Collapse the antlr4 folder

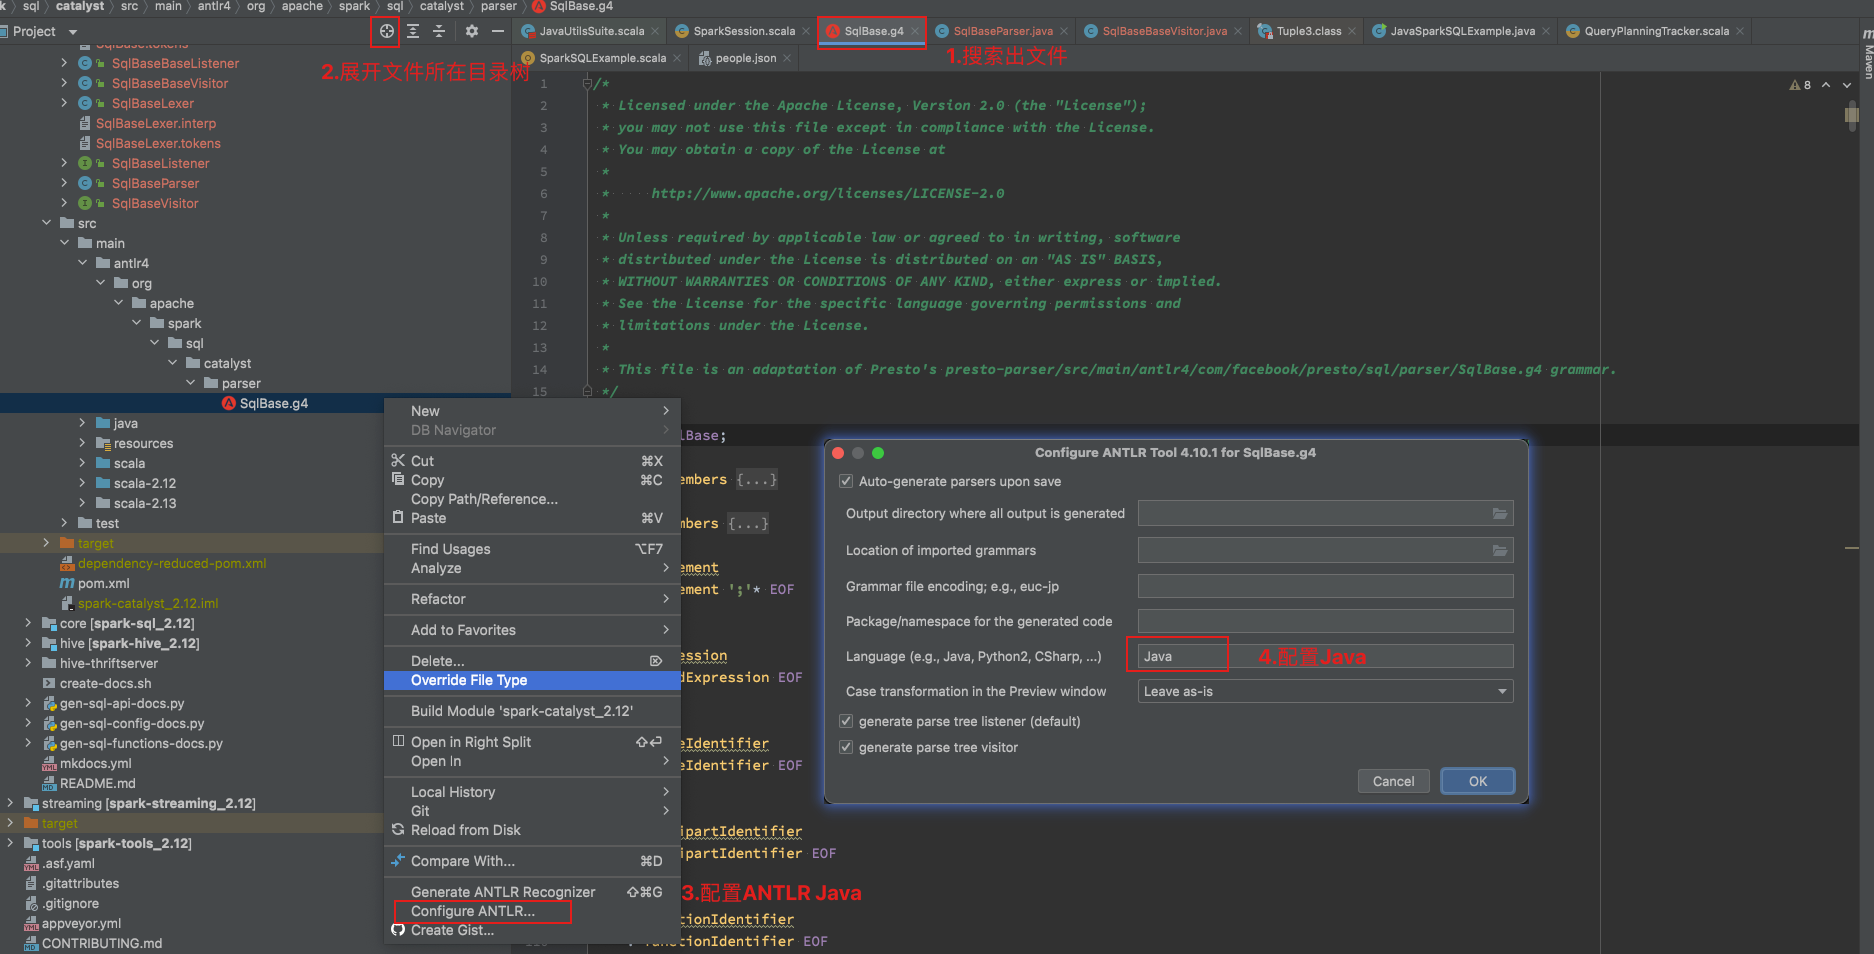point(82,263)
